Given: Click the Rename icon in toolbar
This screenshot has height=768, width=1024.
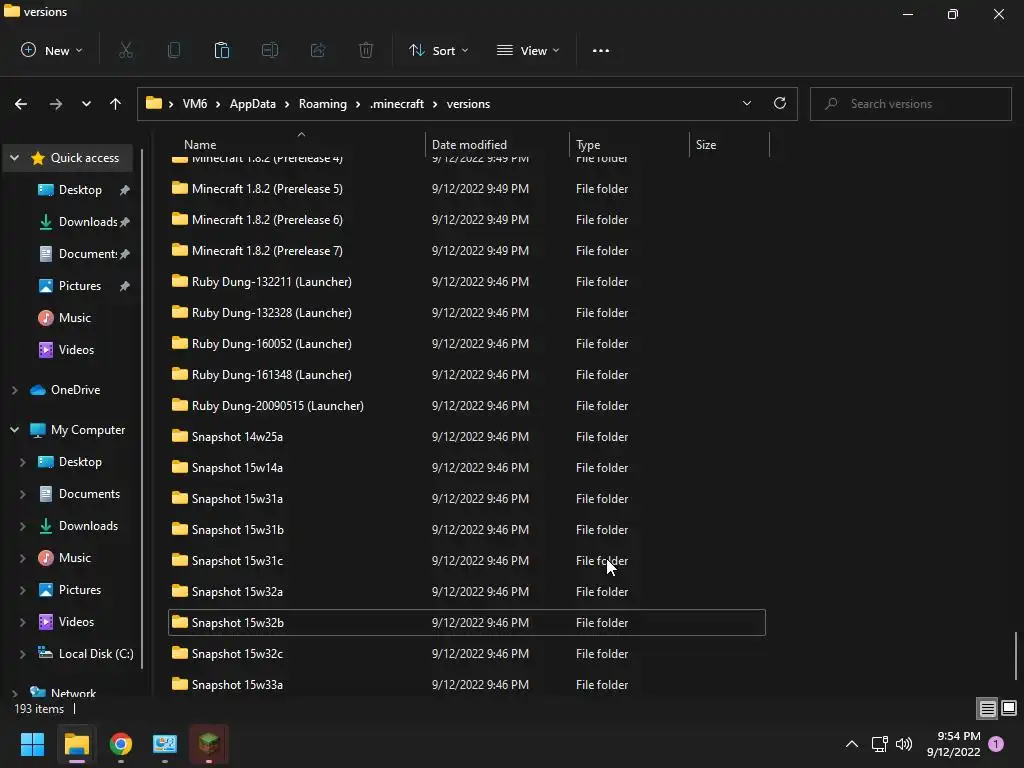Looking at the screenshot, I should point(270,50).
